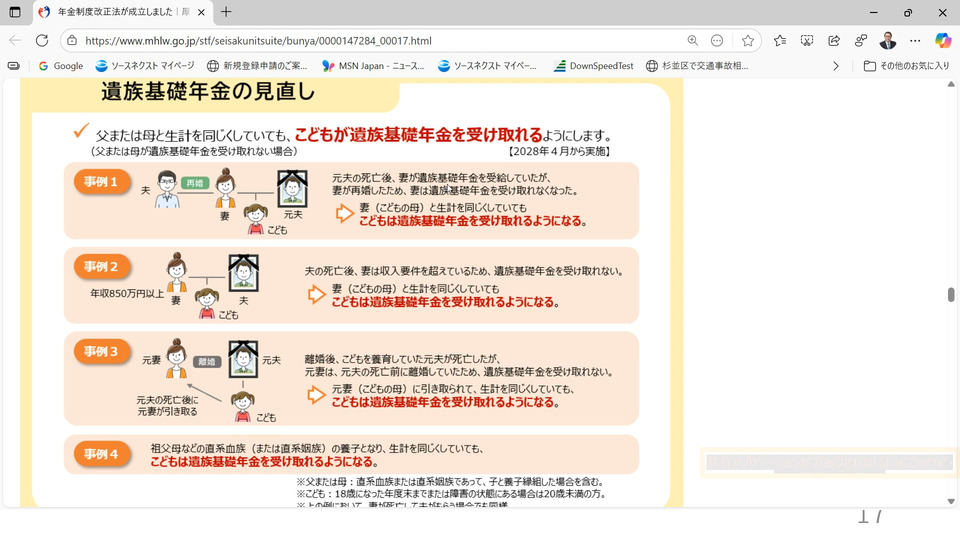Open the Share icon in toolbar

pyautogui.click(x=834, y=40)
